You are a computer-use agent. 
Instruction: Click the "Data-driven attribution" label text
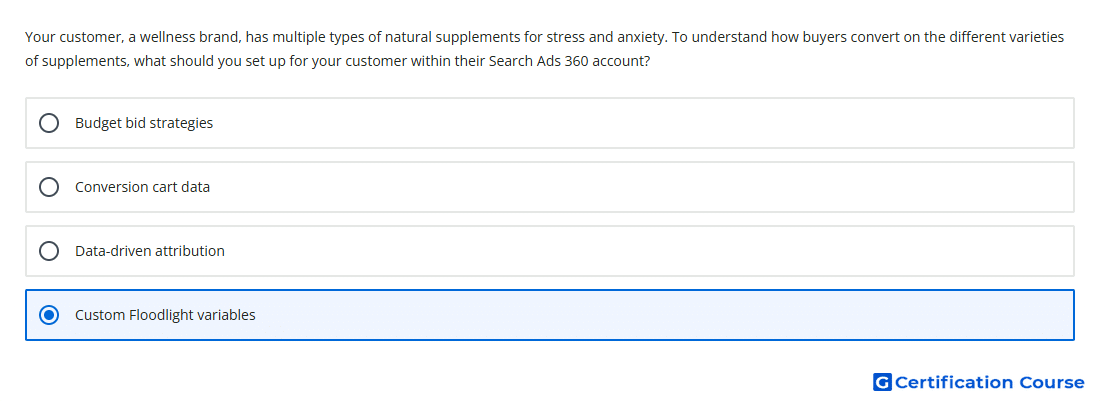click(150, 251)
